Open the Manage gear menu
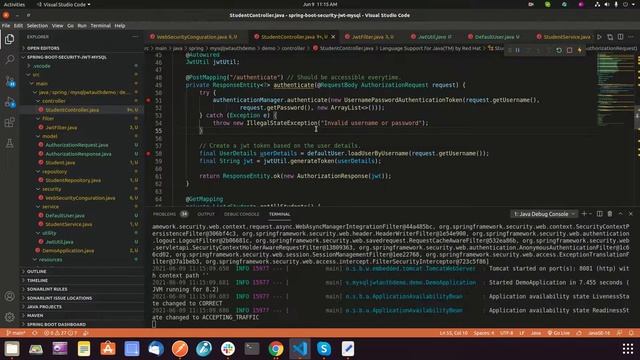The height and width of the screenshot is (360, 640). tap(9, 317)
